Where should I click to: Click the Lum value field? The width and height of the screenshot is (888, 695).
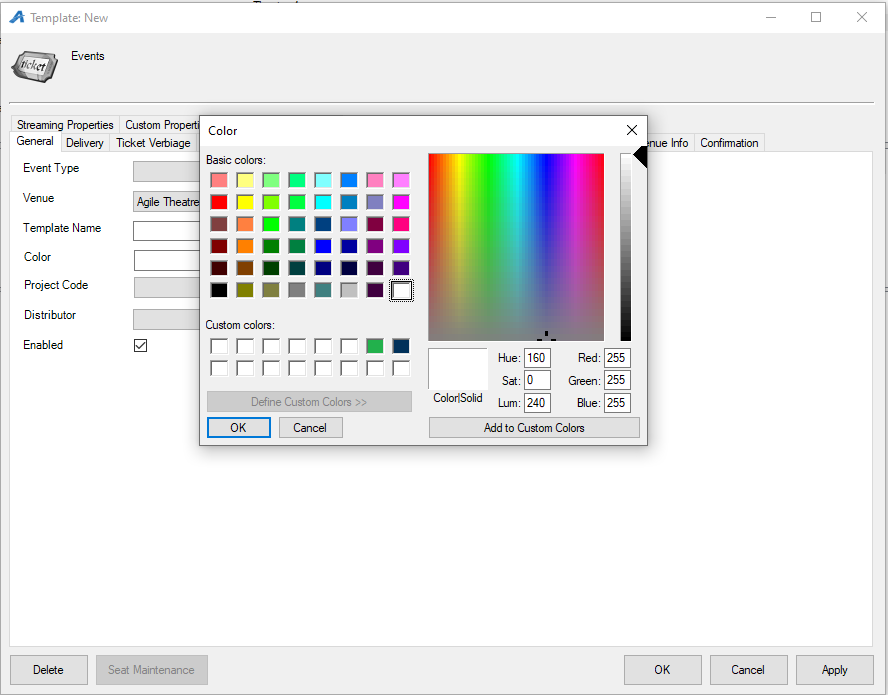pyautogui.click(x=537, y=403)
